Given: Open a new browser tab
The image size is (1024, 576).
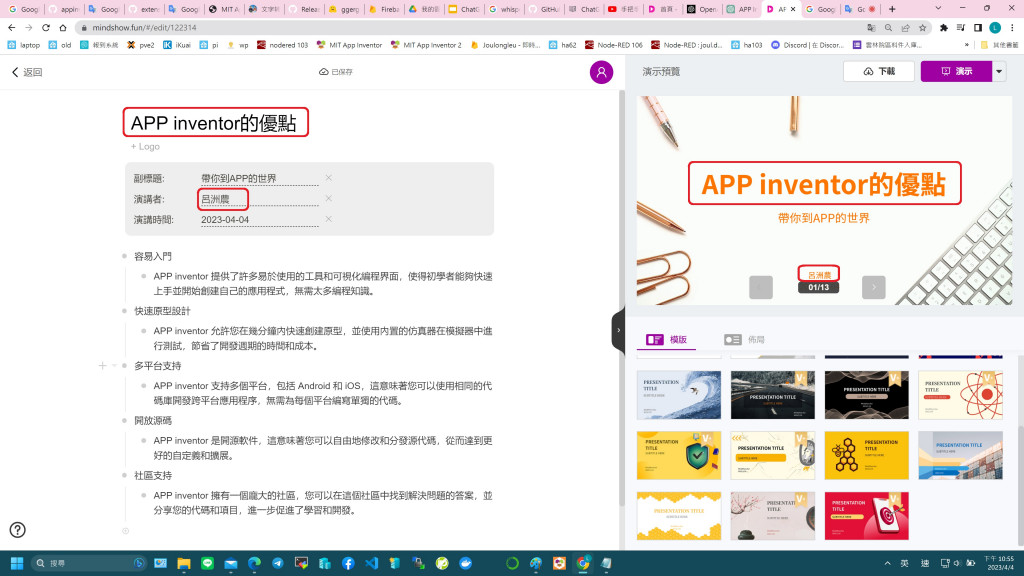Looking at the screenshot, I should point(892,9).
